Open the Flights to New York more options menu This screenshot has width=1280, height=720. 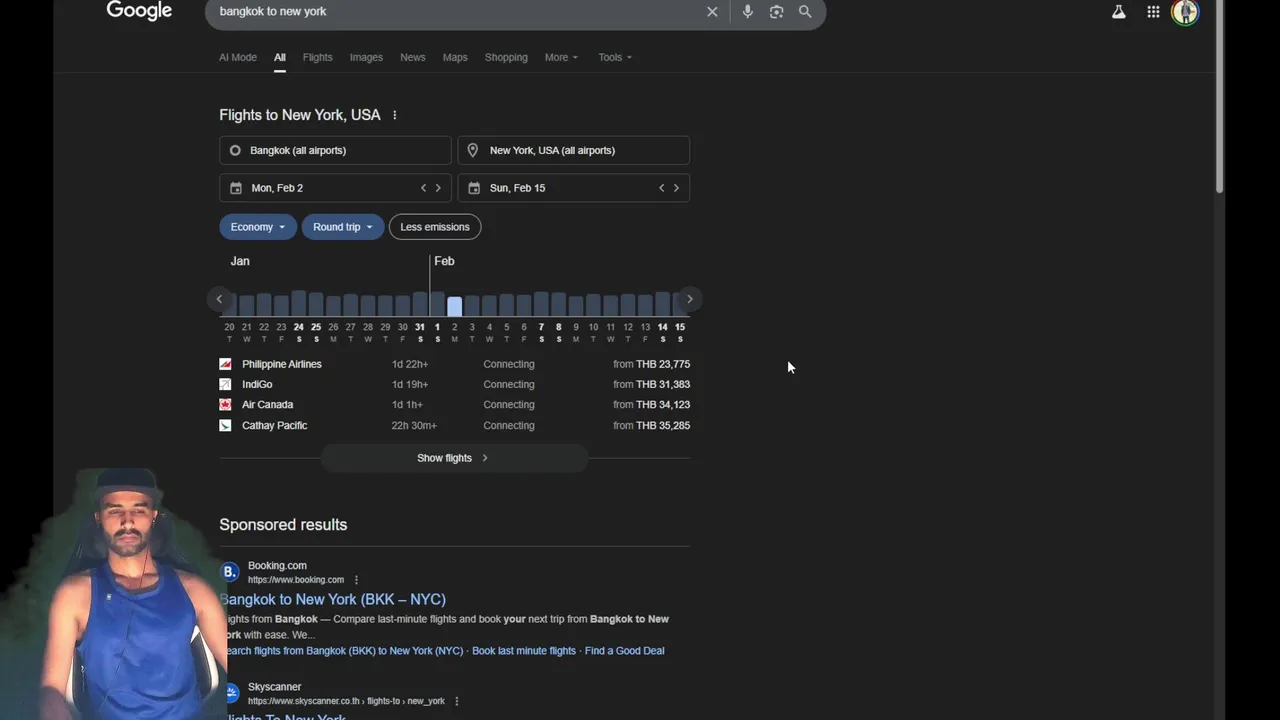(395, 115)
